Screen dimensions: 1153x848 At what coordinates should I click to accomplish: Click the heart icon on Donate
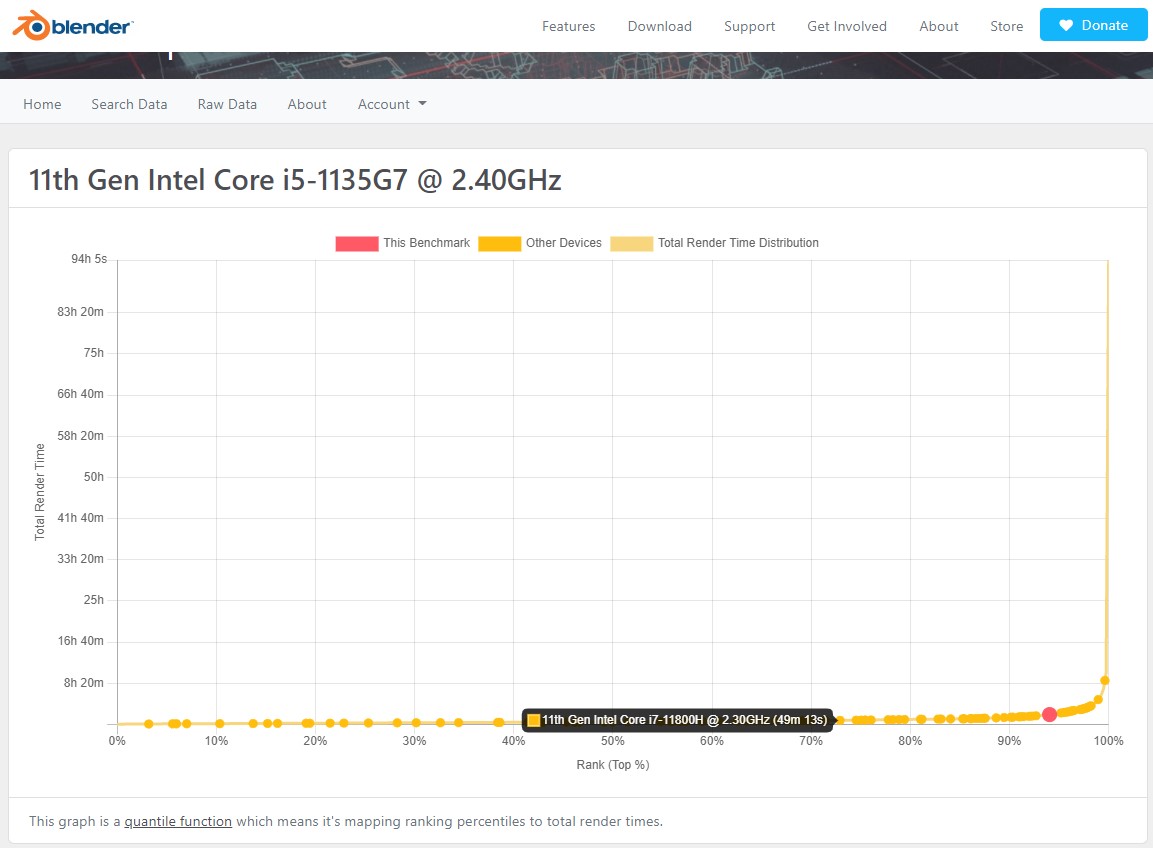[1065, 26]
